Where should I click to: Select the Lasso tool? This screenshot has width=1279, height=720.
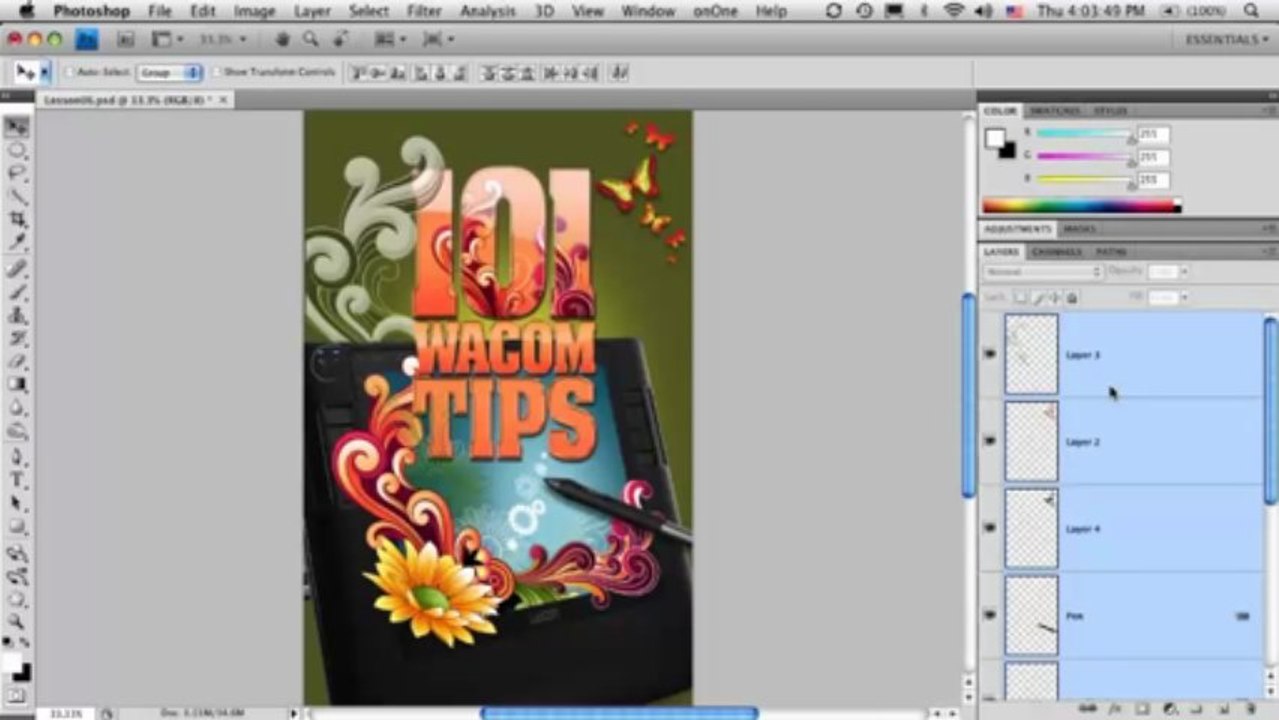17,174
